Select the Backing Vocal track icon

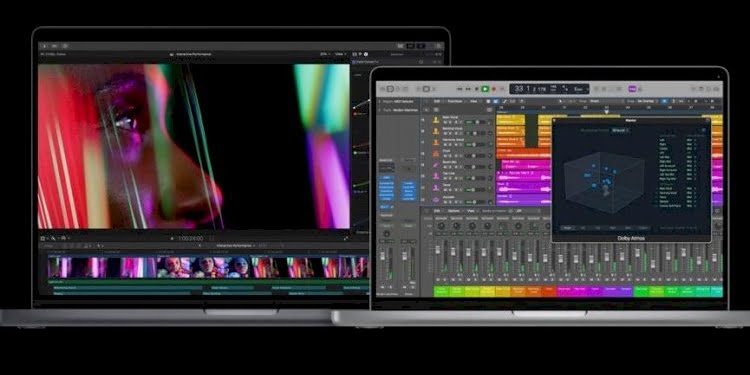436,131
